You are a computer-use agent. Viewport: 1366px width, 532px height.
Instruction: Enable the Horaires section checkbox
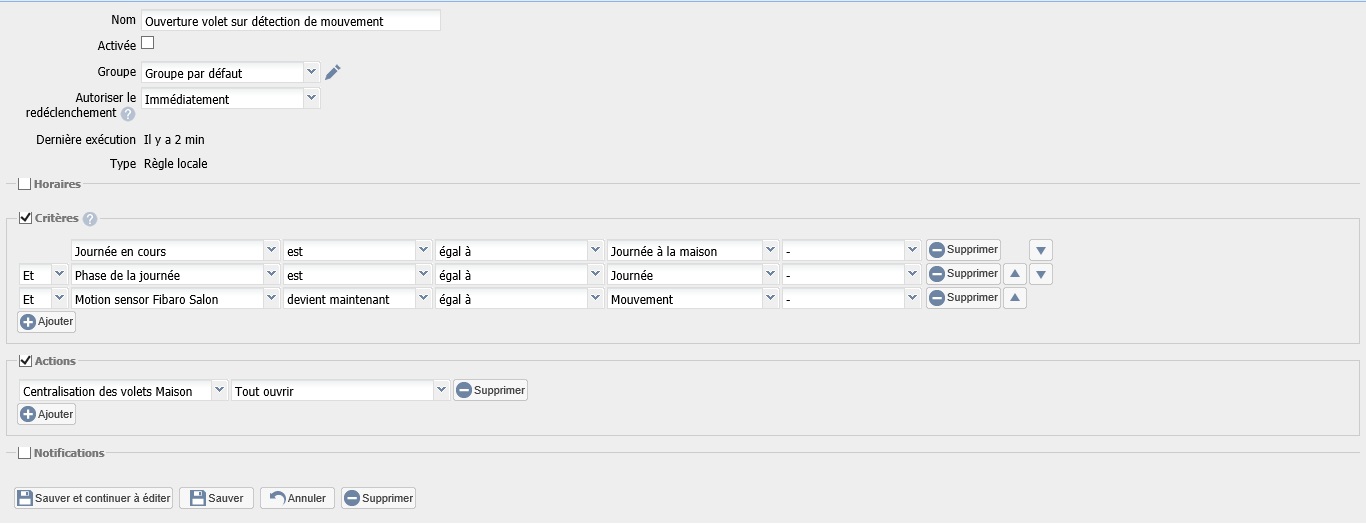click(25, 184)
